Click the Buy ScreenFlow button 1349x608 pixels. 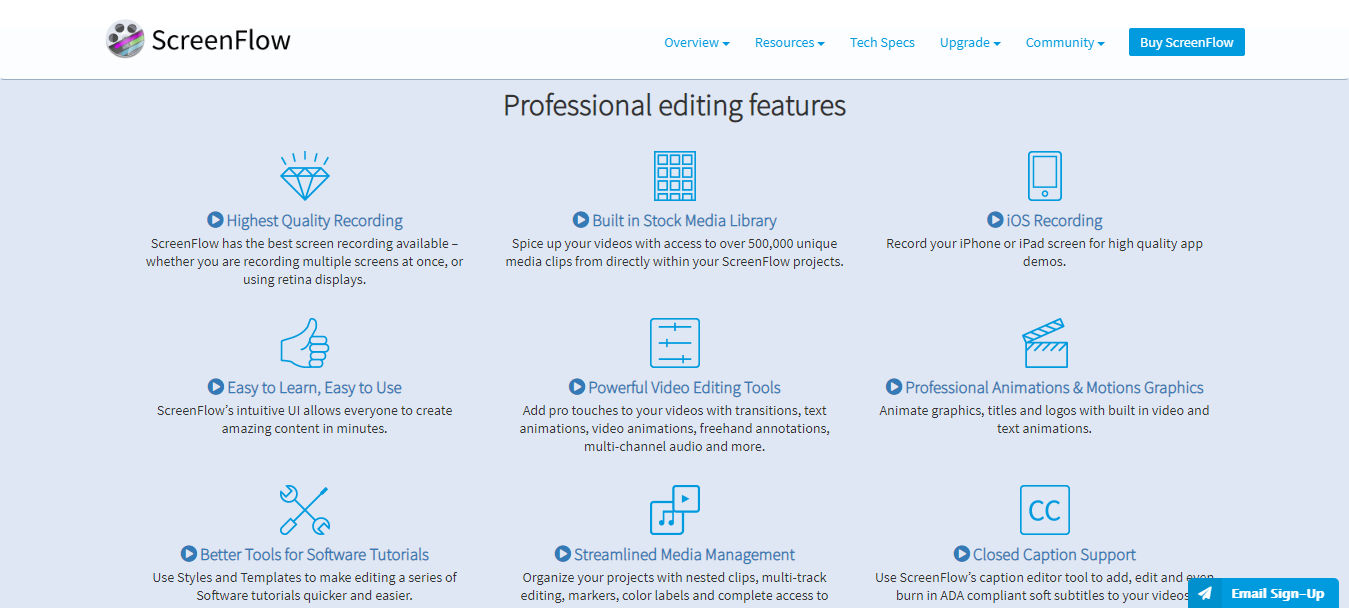(1187, 42)
